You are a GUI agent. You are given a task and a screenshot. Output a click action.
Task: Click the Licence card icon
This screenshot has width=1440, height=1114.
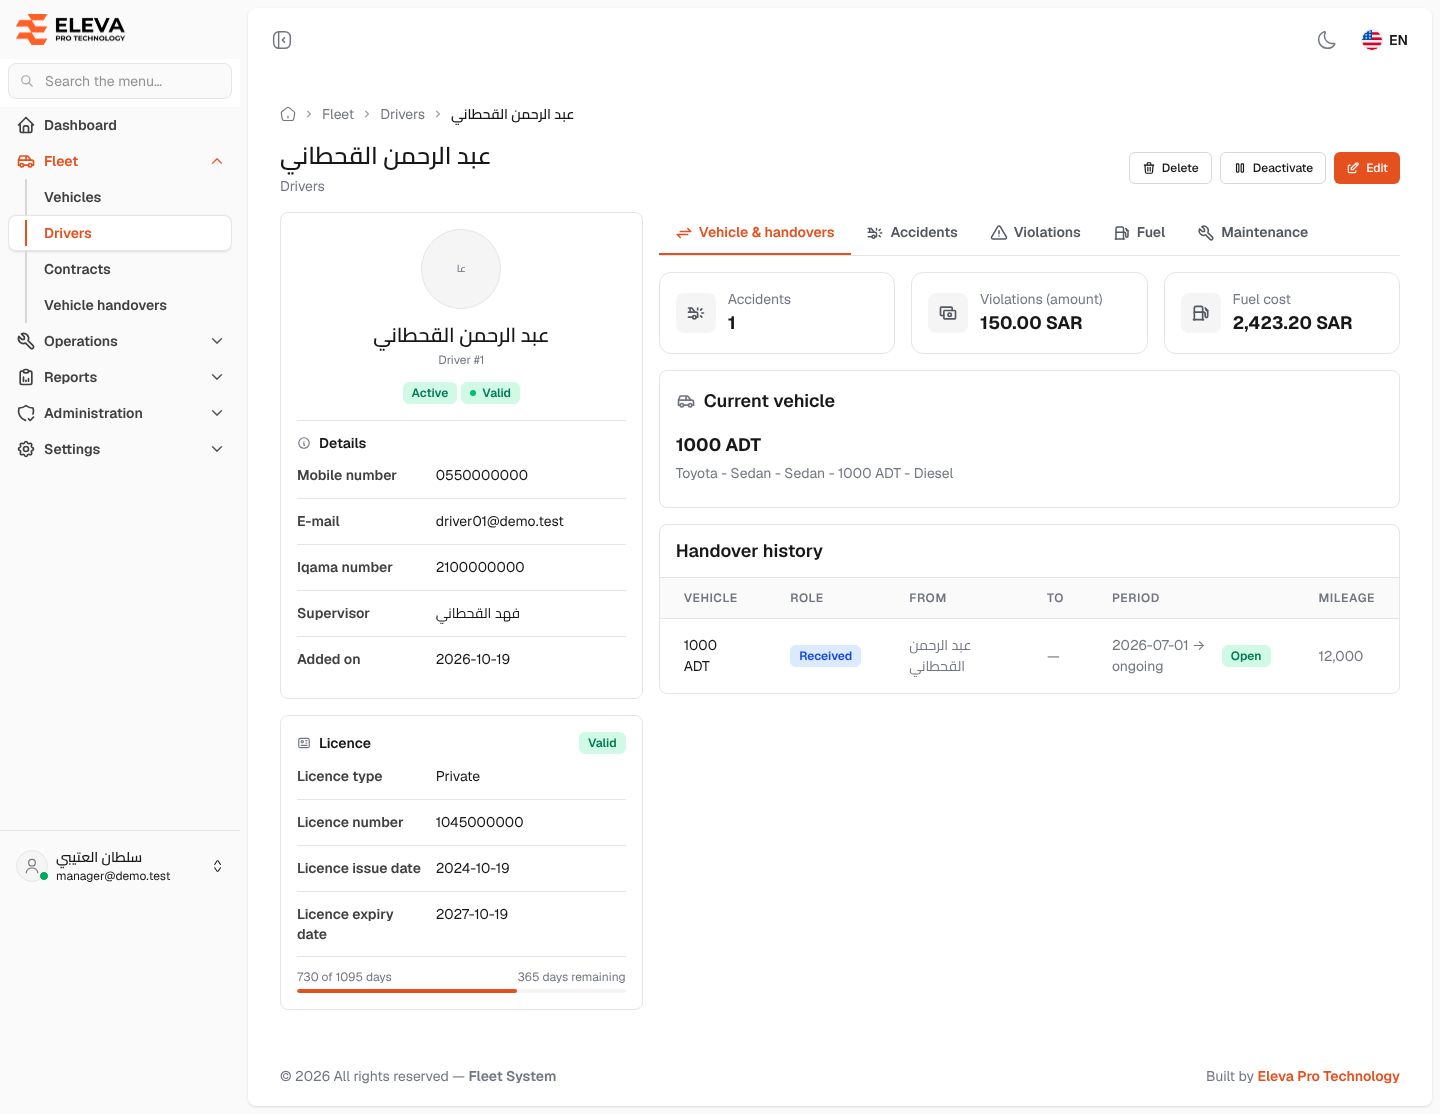[304, 743]
